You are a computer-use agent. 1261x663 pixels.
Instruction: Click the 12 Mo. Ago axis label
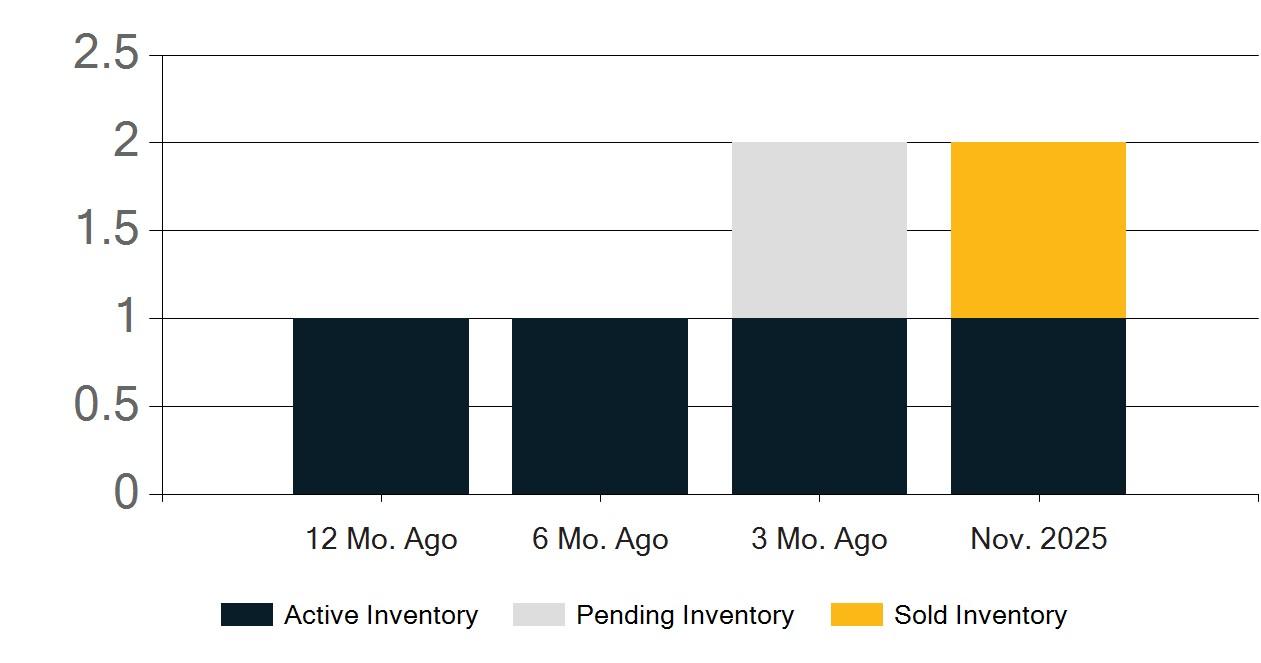(x=381, y=540)
